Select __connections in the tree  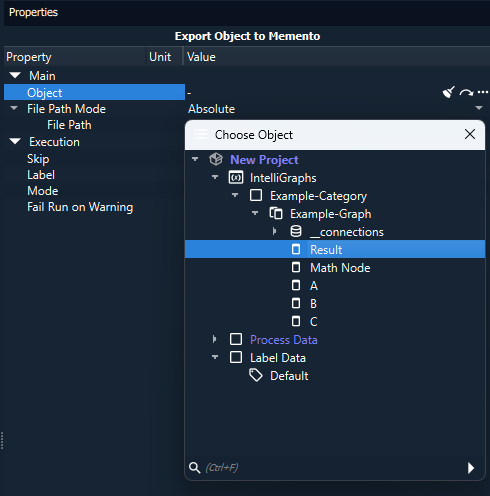[x=347, y=232]
